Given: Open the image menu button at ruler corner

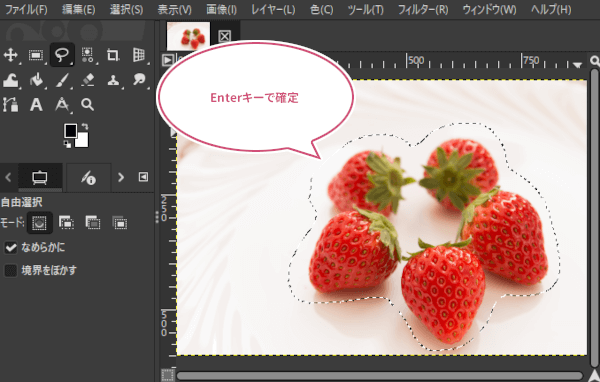Looking at the screenshot, I should (168, 60).
